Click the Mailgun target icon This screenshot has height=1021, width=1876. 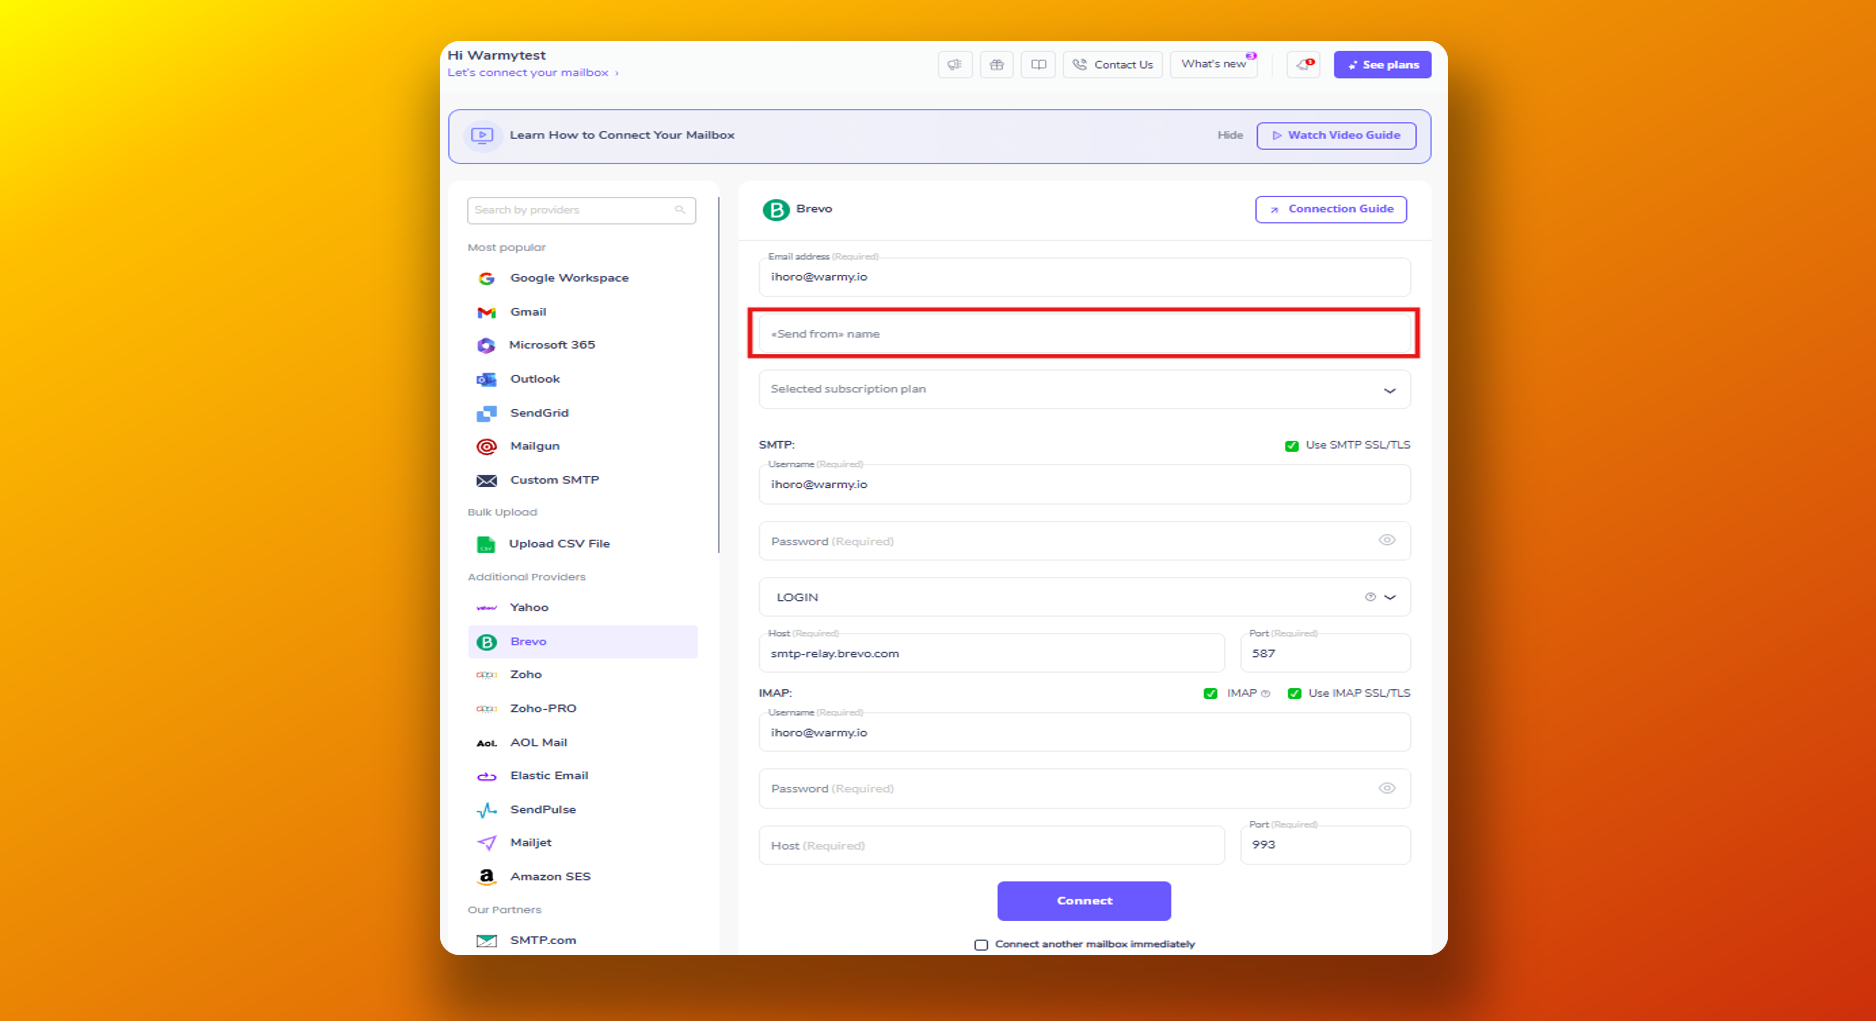(486, 447)
